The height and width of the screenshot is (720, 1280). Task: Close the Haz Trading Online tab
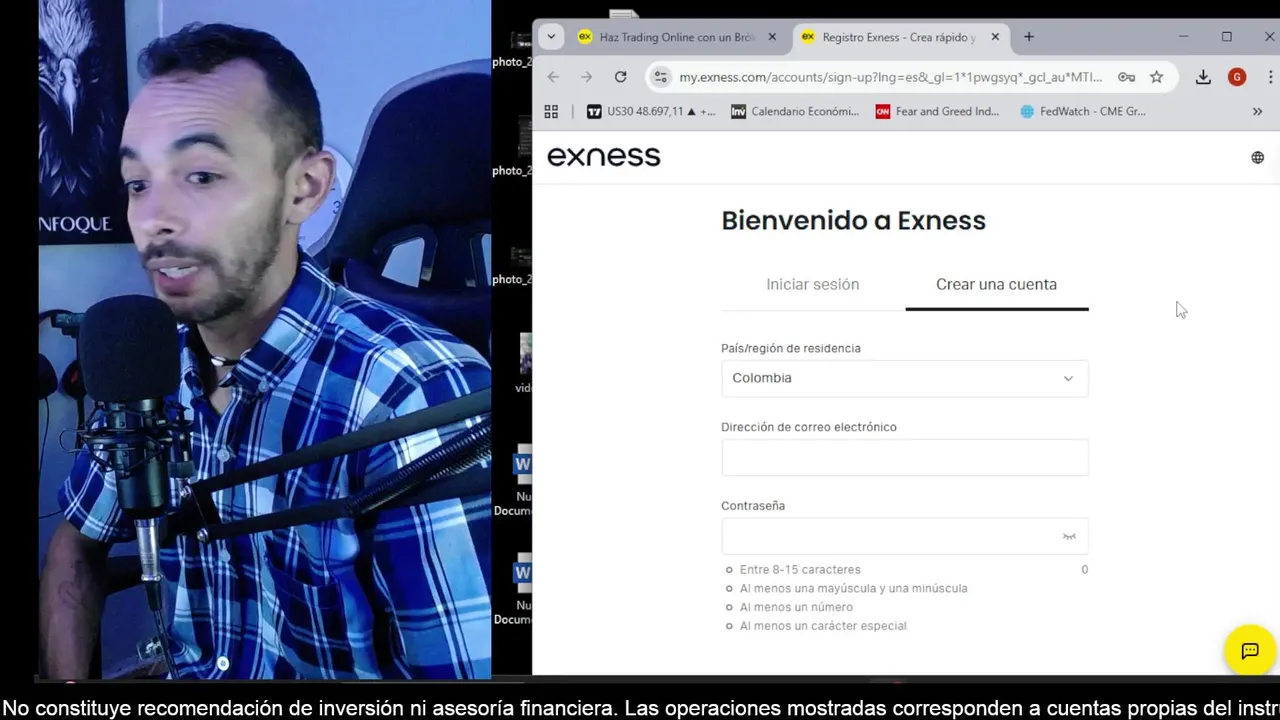click(772, 37)
